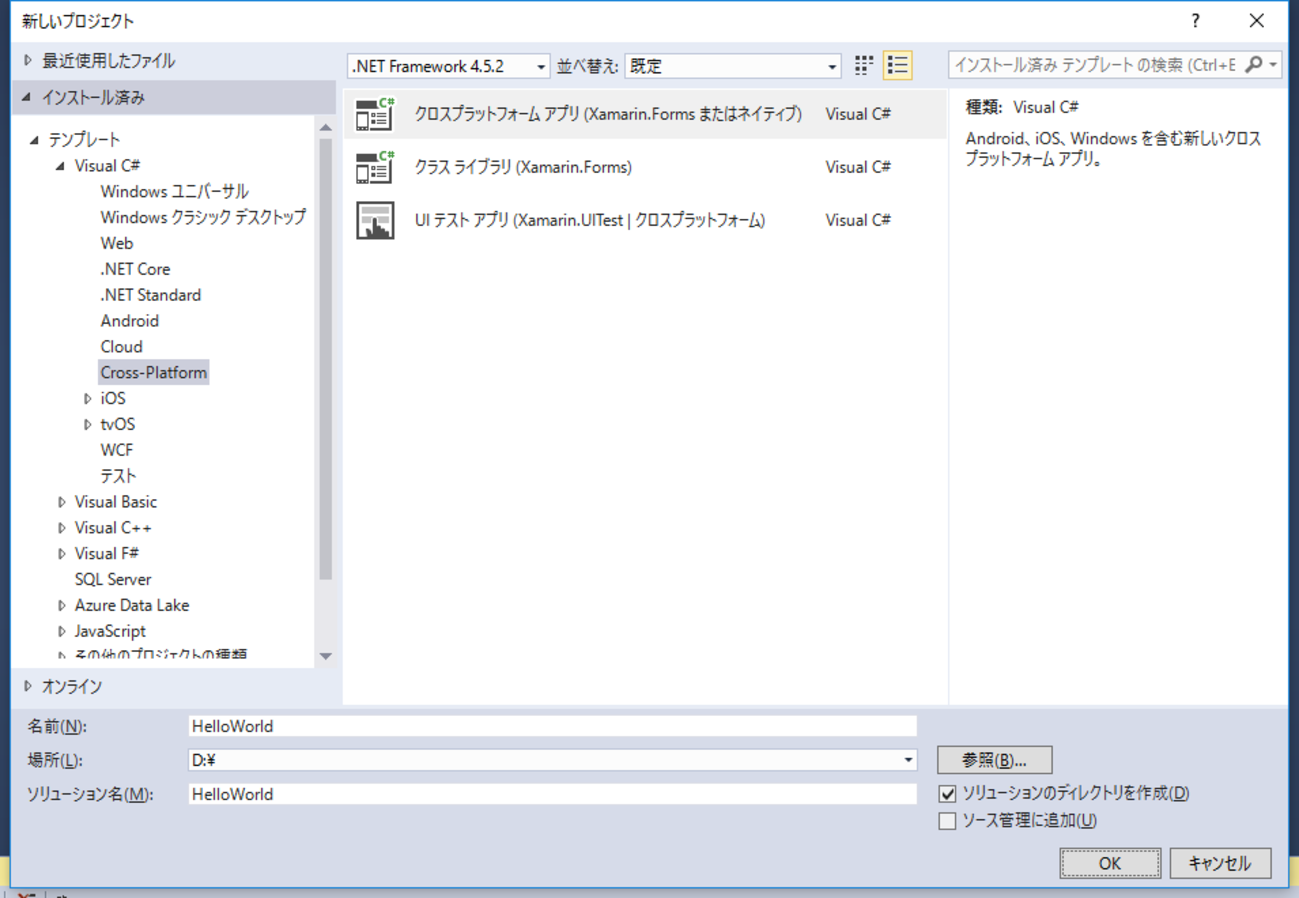The height and width of the screenshot is (898, 1299).
Task: Expand the JavaScript node
Action: 62,632
